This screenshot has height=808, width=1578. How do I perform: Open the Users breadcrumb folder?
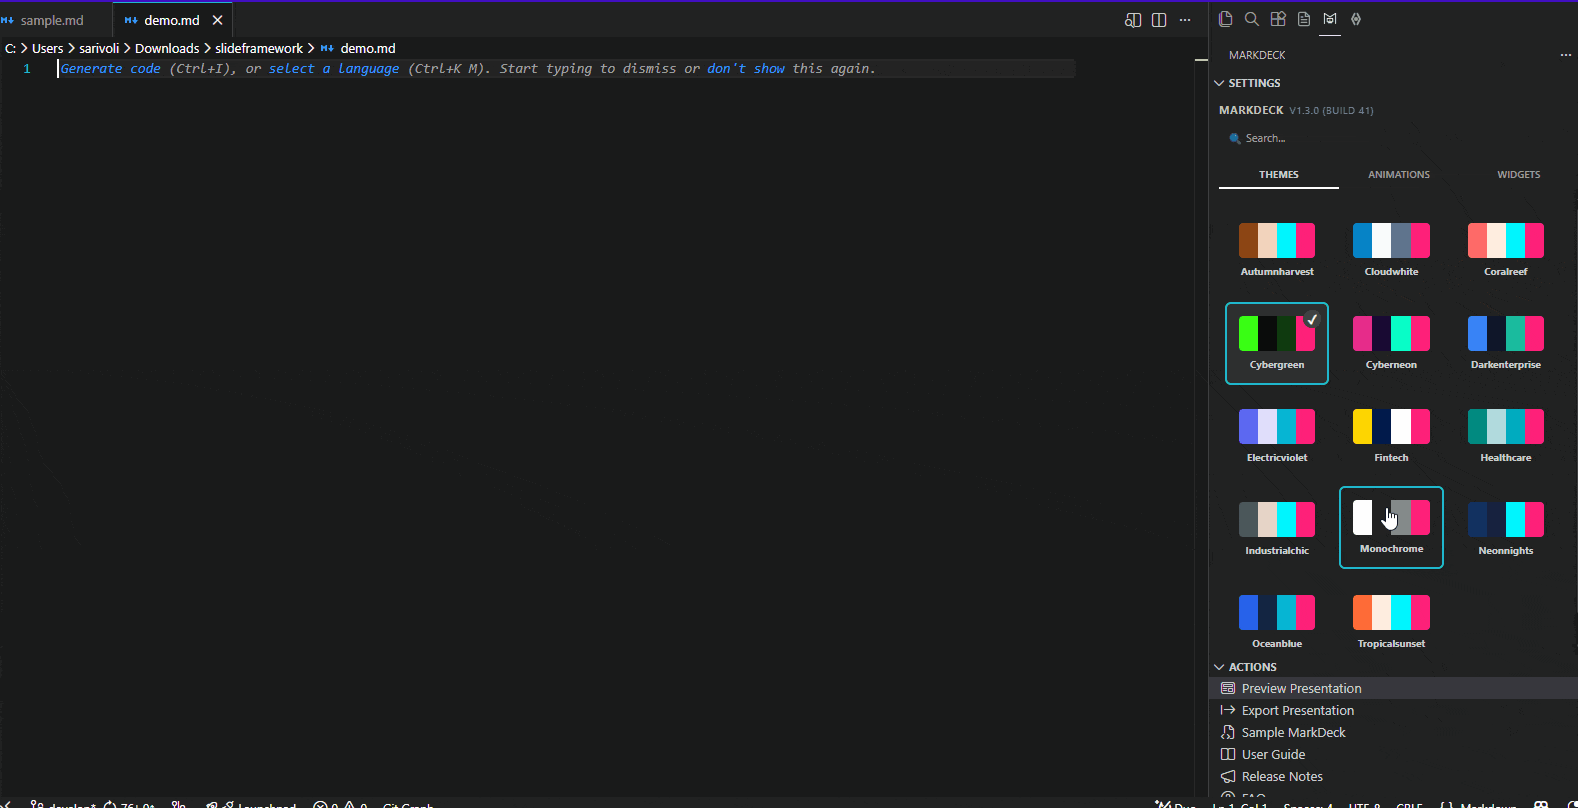coord(47,48)
